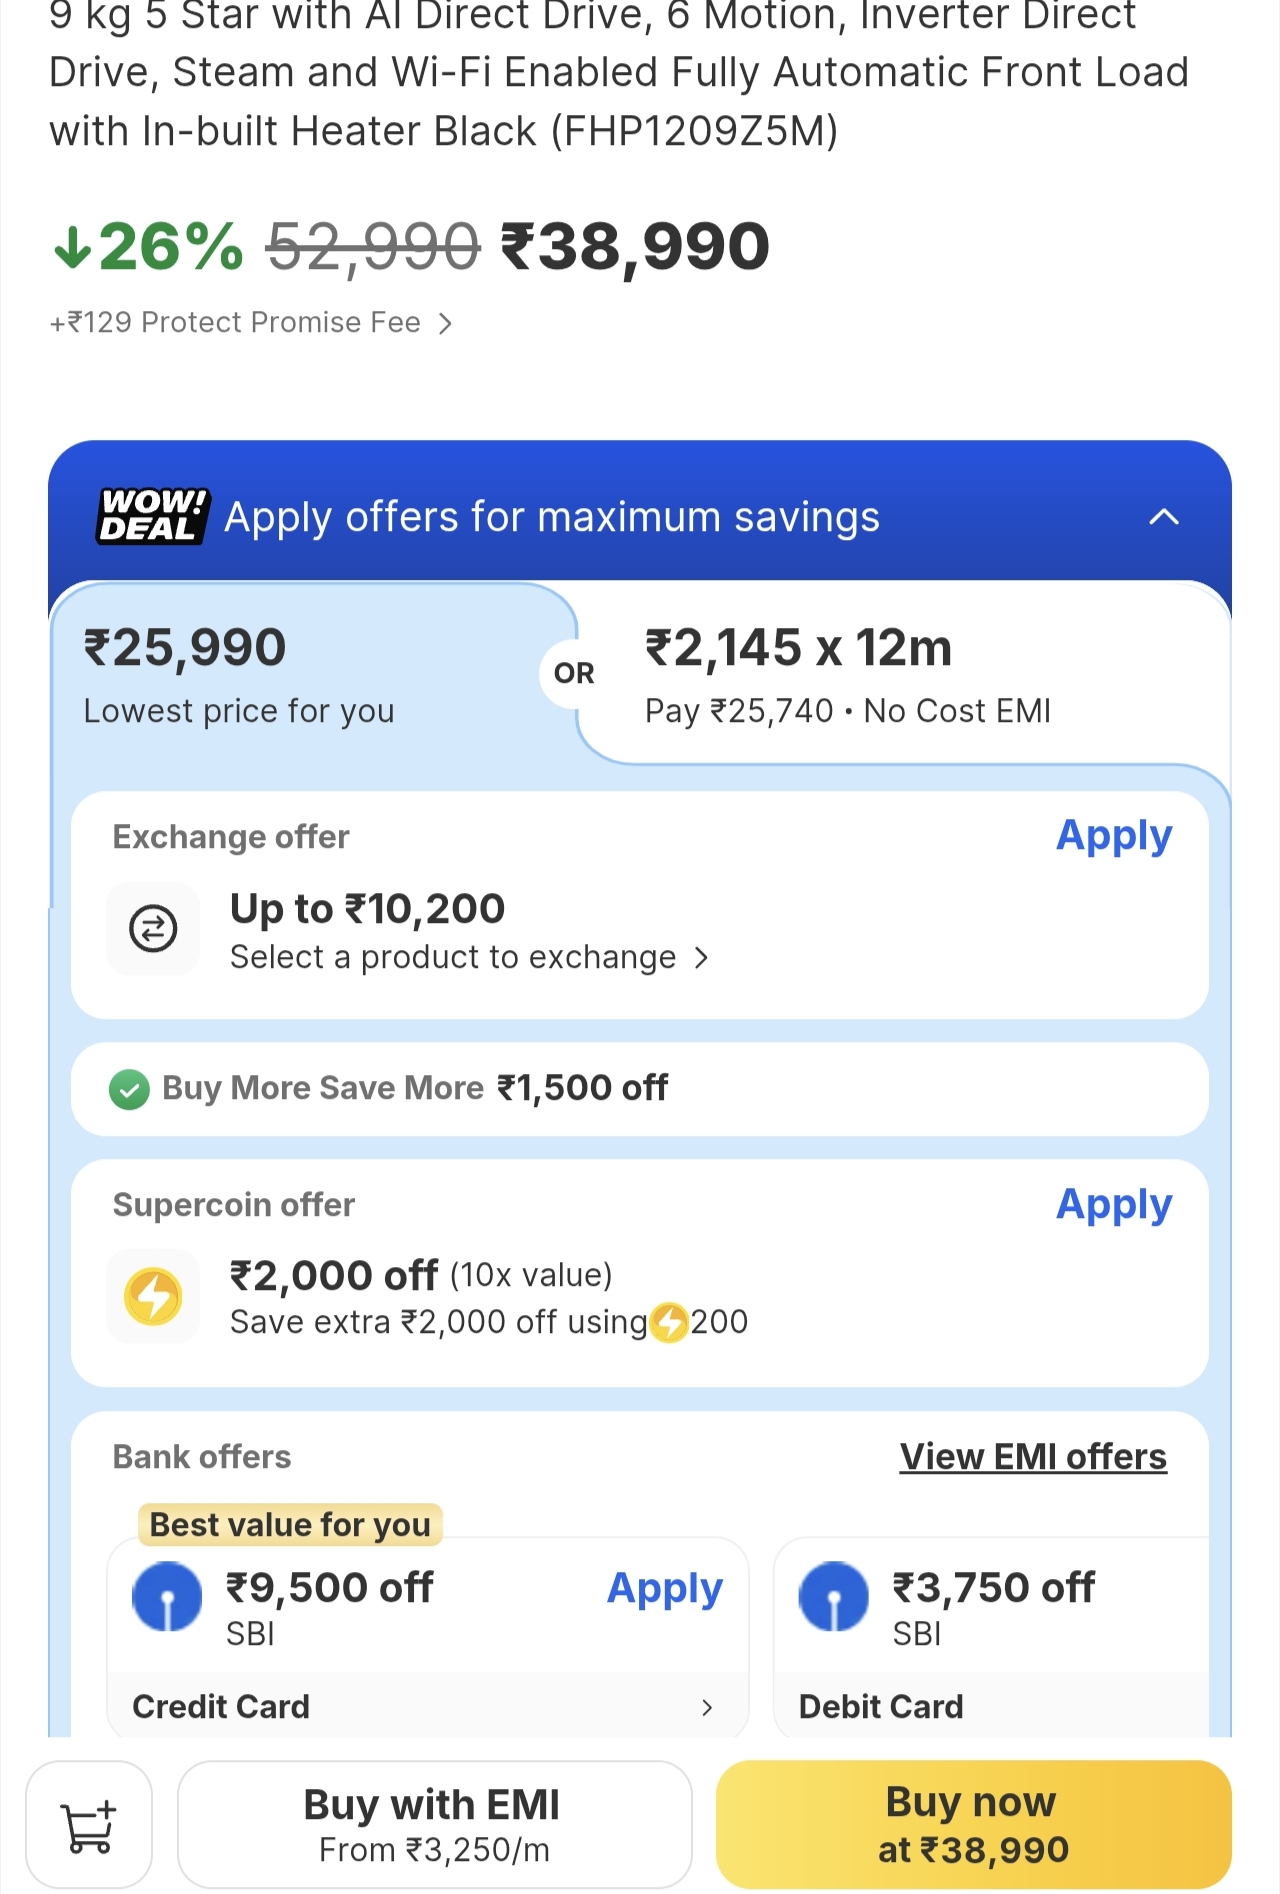Tap the exchange arrows icon
The width and height of the screenshot is (1280, 1894).
153,928
